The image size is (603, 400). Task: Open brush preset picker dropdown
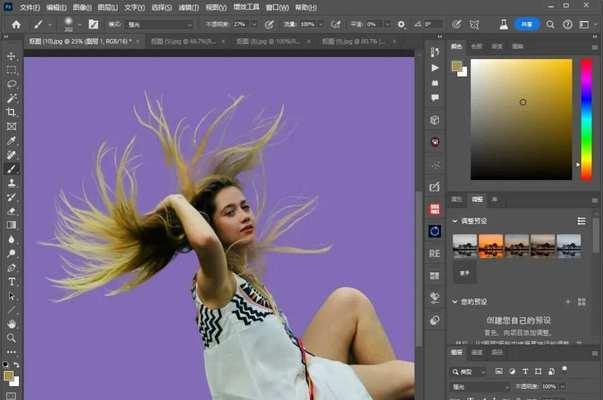[79, 25]
